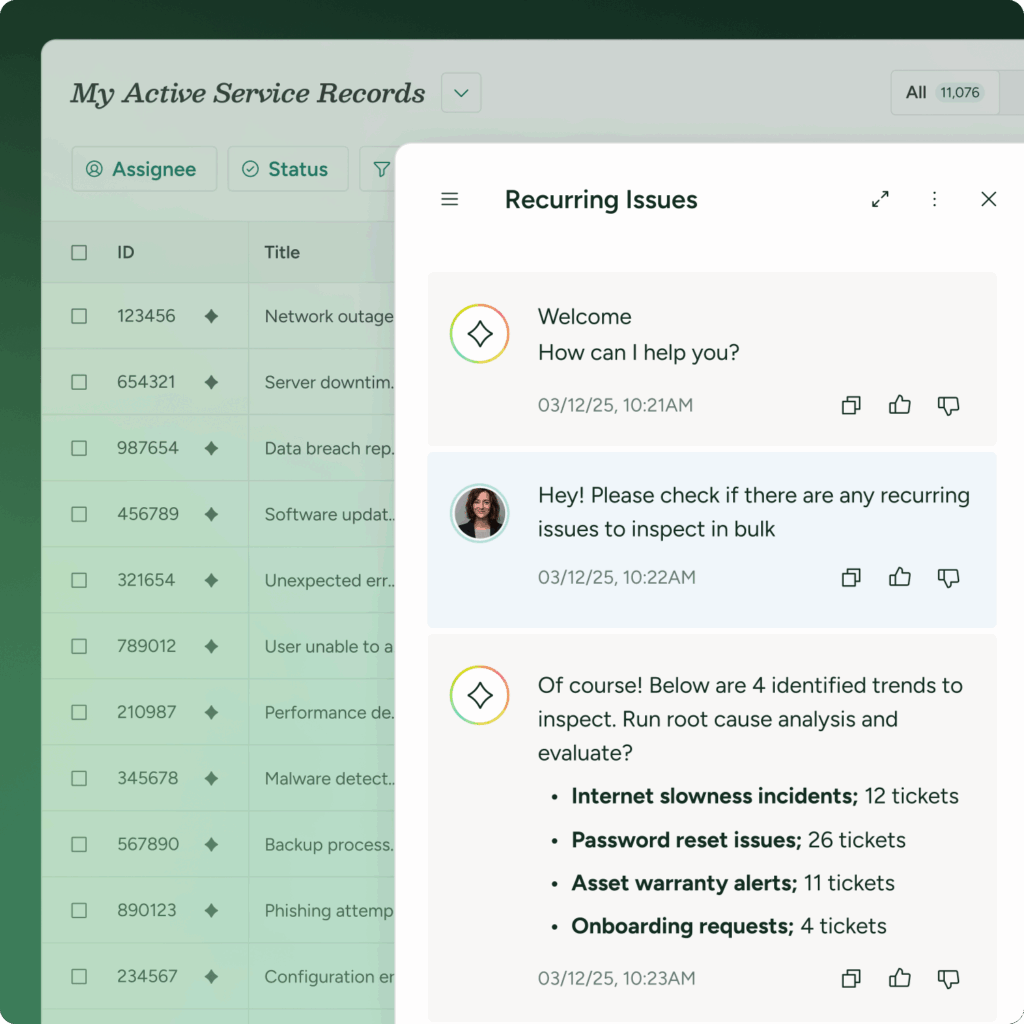This screenshot has height=1024, width=1024.
Task: Click the diamond icon beside ID 210987
Action: [211, 712]
